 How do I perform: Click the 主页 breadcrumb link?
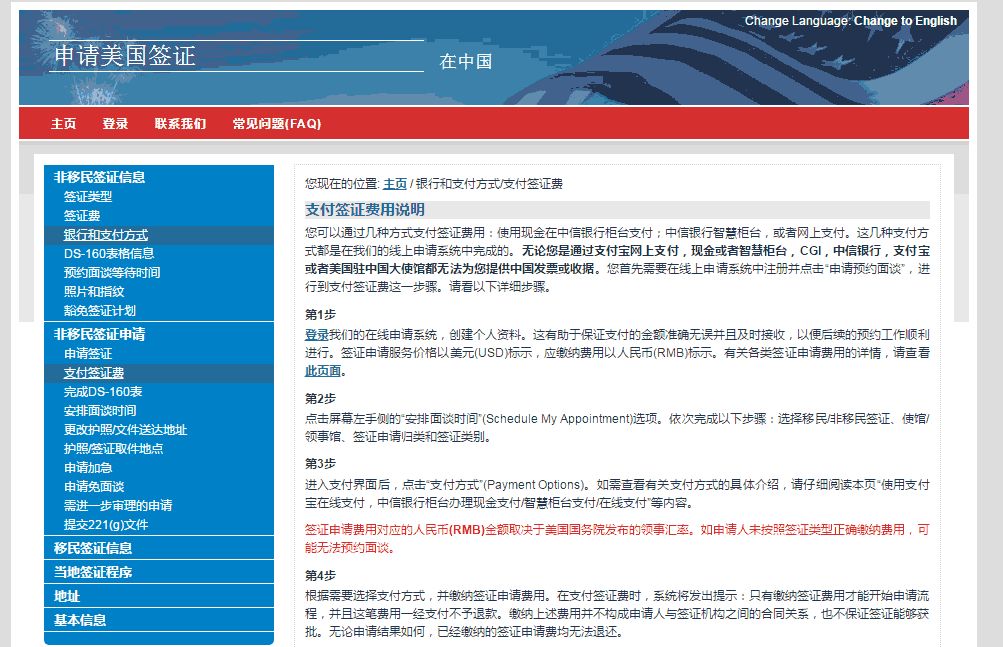[395, 184]
